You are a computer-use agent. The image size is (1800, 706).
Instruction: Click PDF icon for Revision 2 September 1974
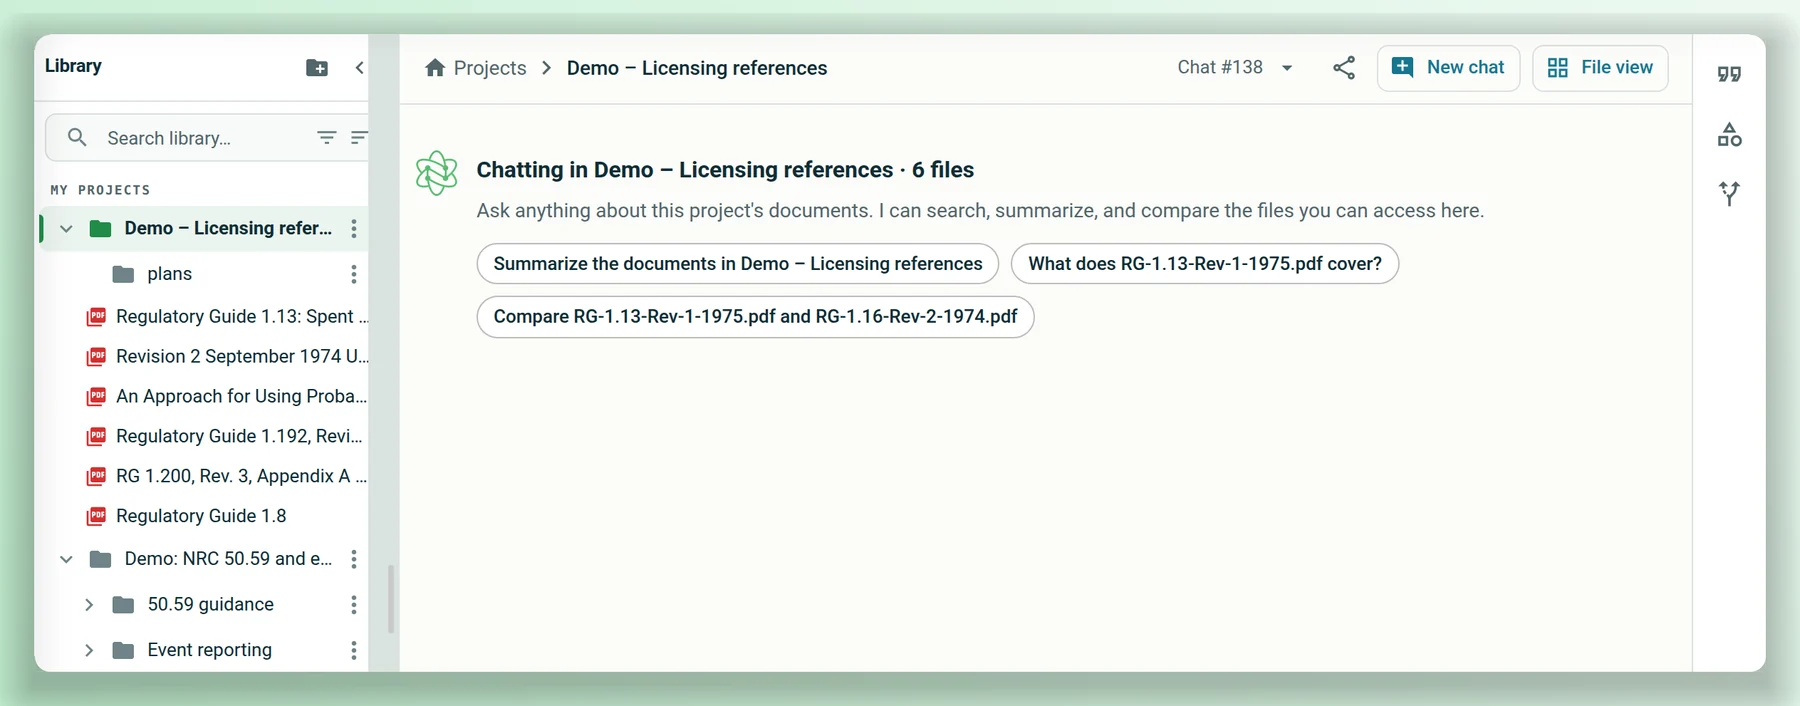(x=96, y=357)
